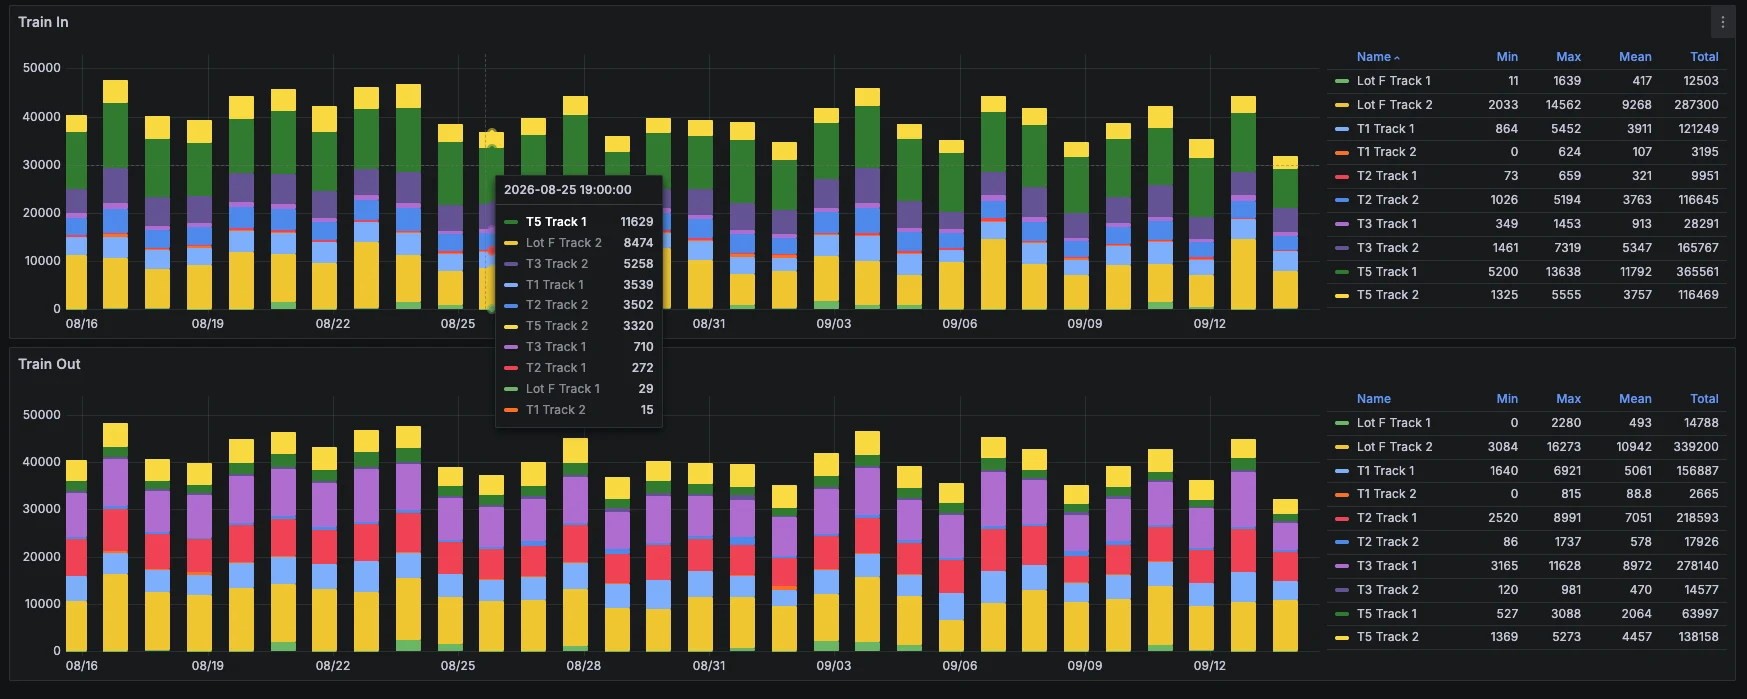The height and width of the screenshot is (699, 1747).
Task: Sort Train In legend by Total column
Action: tap(1704, 57)
